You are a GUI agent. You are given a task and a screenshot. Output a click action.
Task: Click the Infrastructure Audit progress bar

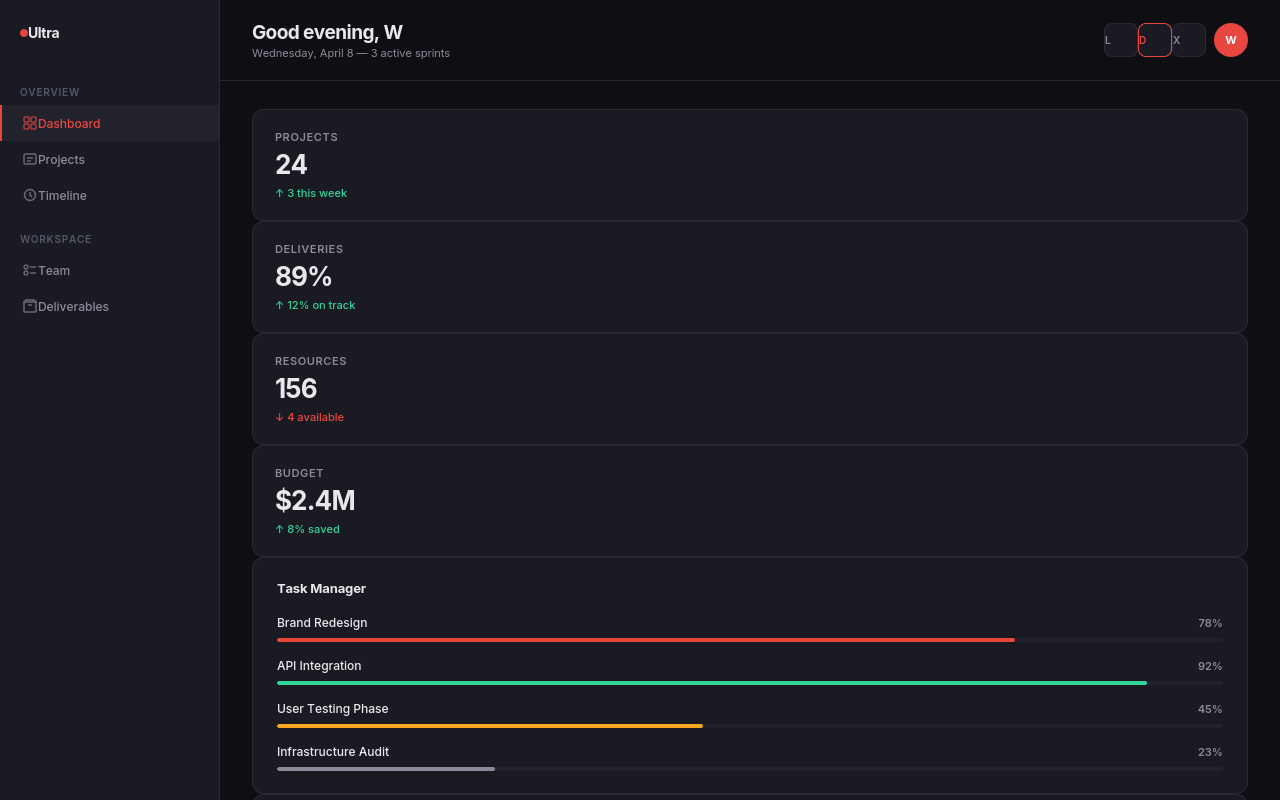pyautogui.click(x=749, y=769)
